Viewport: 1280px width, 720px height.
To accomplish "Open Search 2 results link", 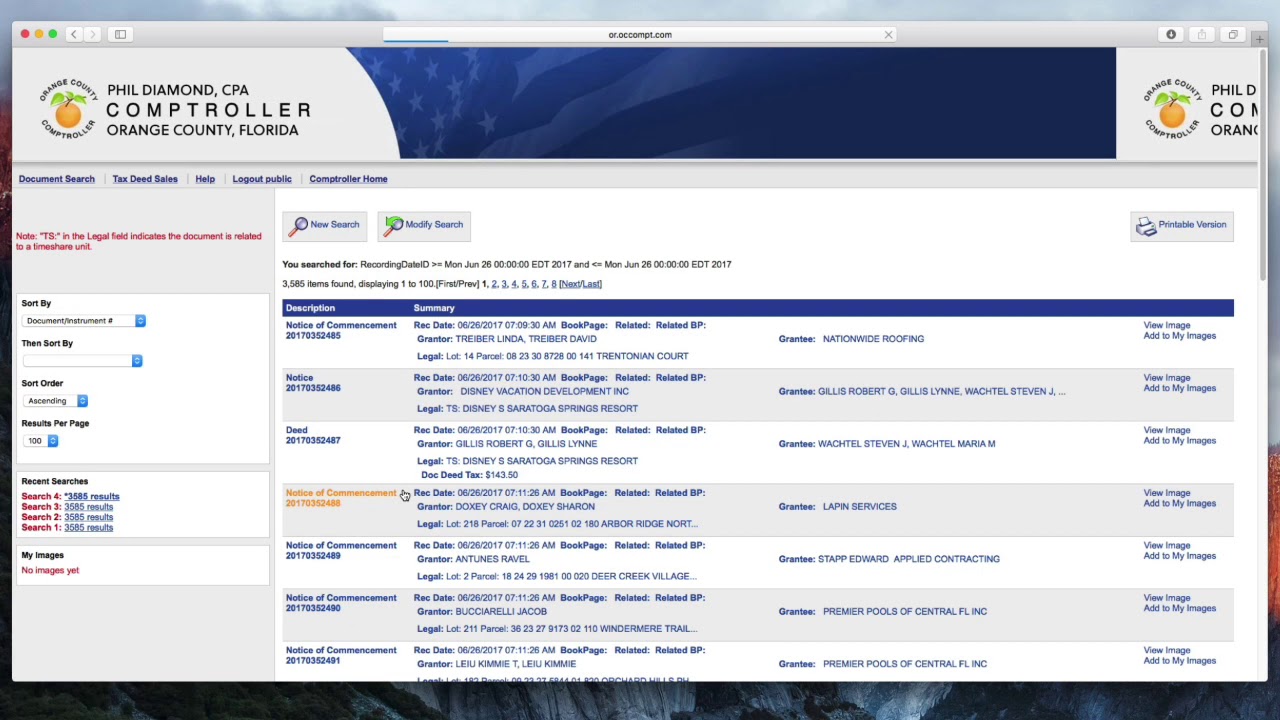I will pos(89,517).
